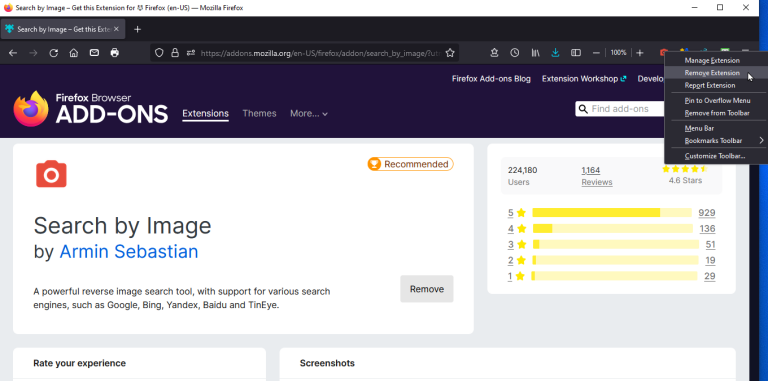The height and width of the screenshot is (381, 768).
Task: Switch to the Themes section
Action: tap(259, 113)
